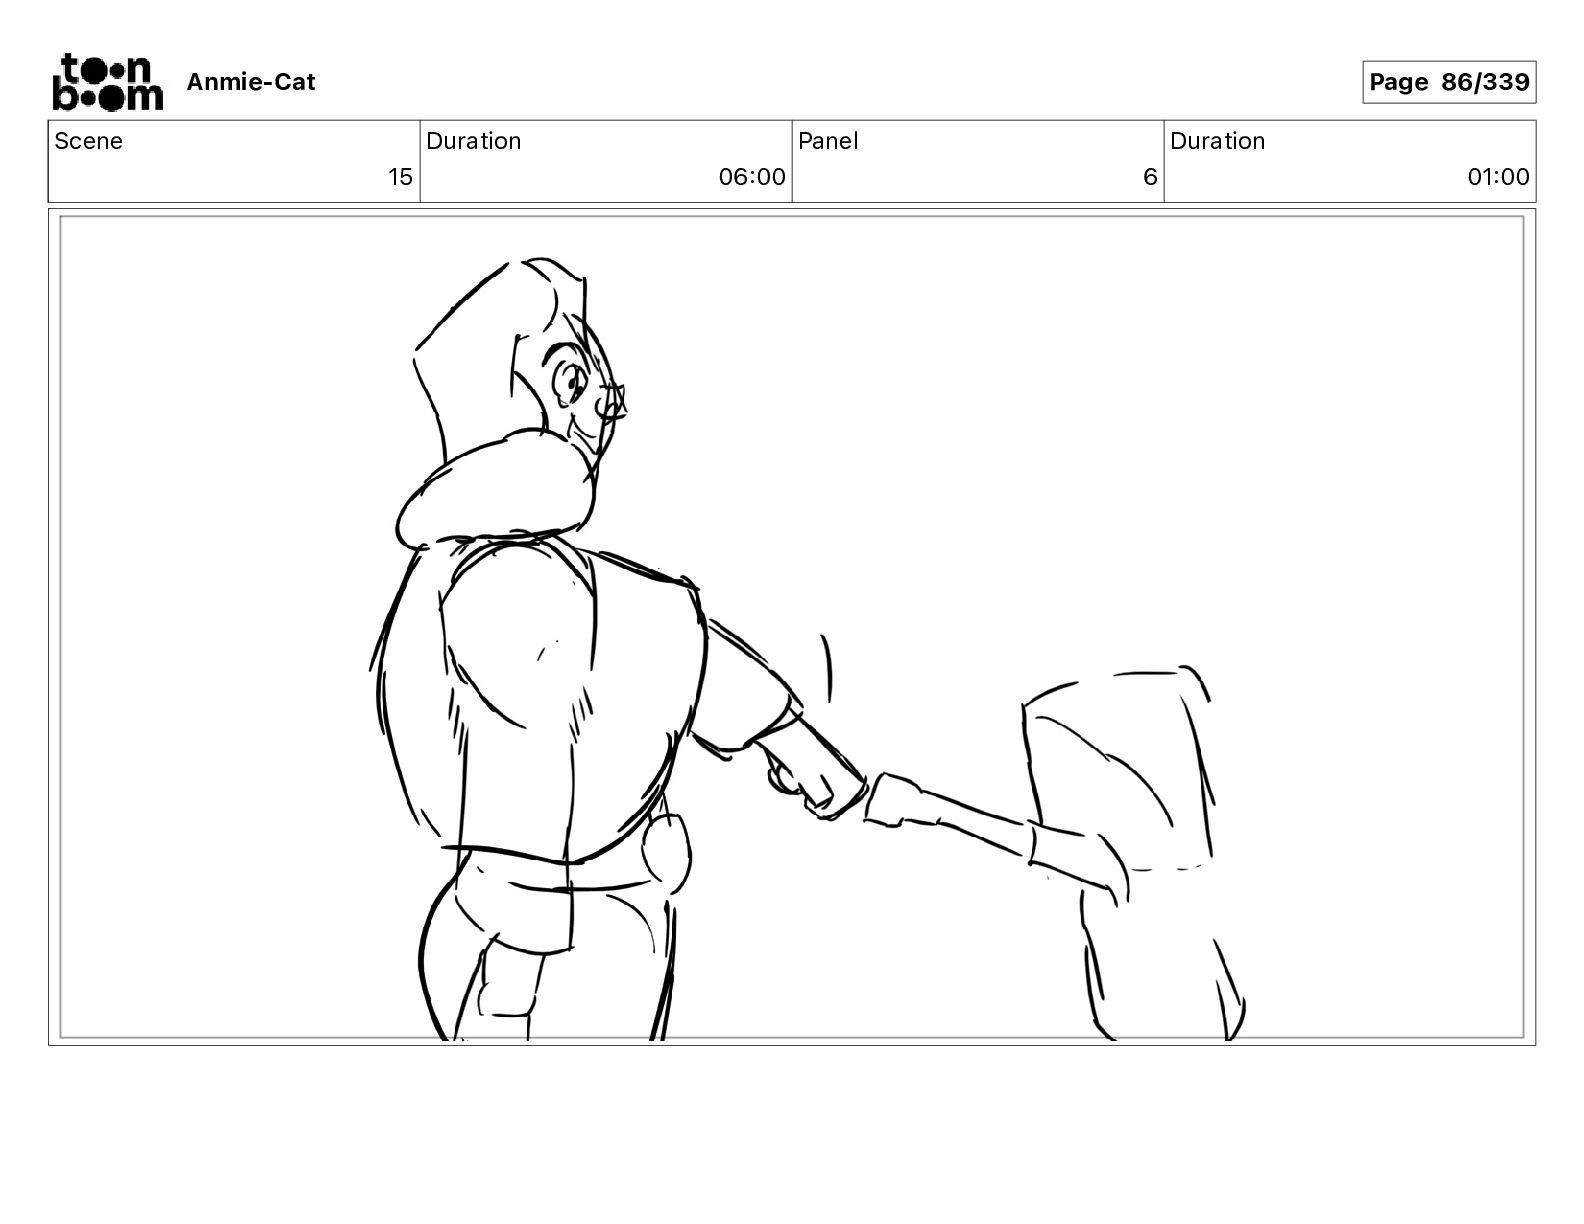Select the project title 'Anmie-Cat'
The height and width of the screenshot is (1224, 1584).
coord(251,82)
